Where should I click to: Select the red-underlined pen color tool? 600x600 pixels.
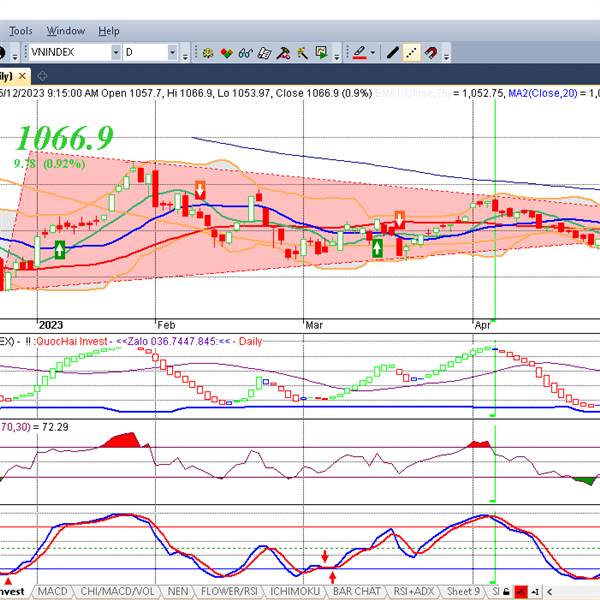359,53
